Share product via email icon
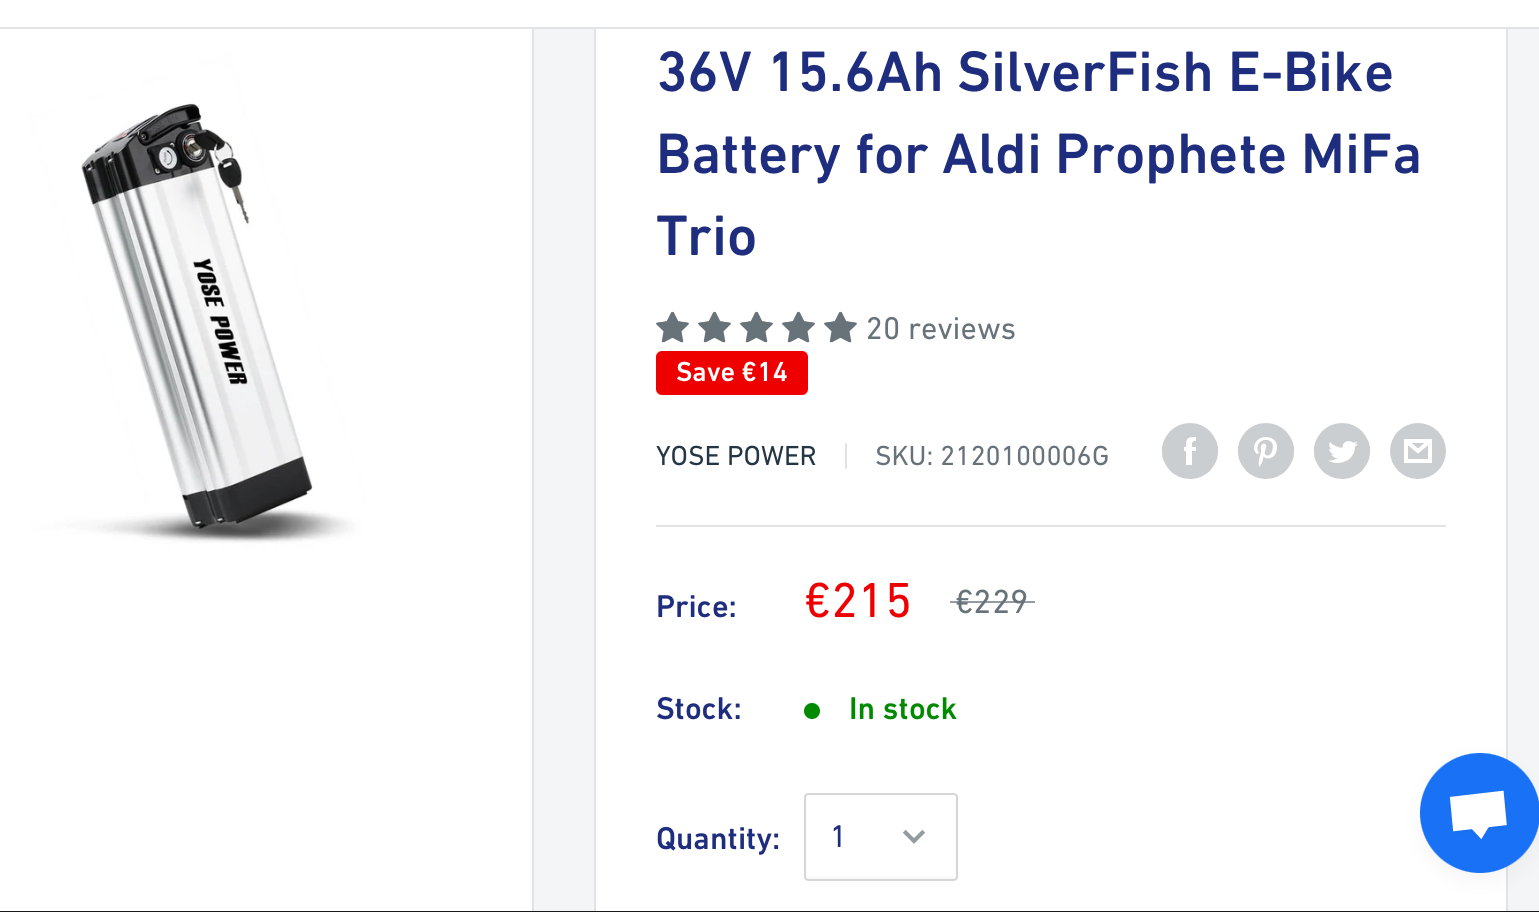This screenshot has width=1539, height=912. (1417, 451)
